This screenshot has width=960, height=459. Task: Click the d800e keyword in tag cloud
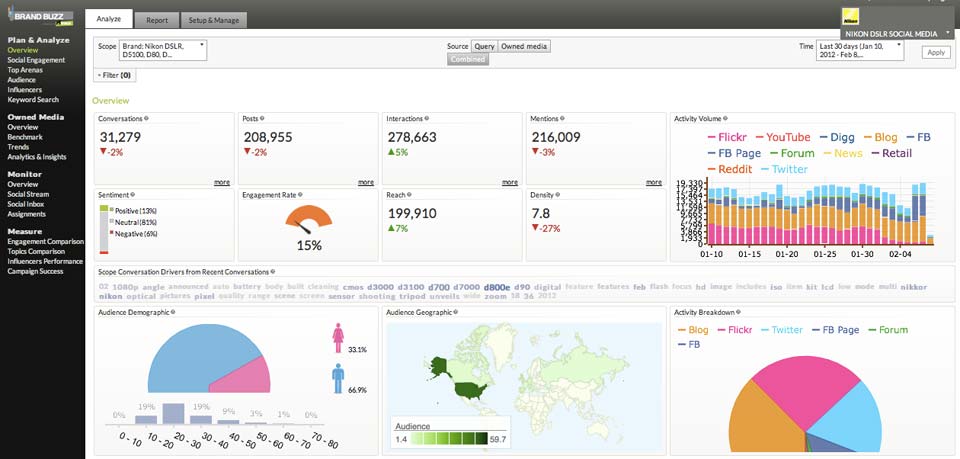pyautogui.click(x=497, y=286)
